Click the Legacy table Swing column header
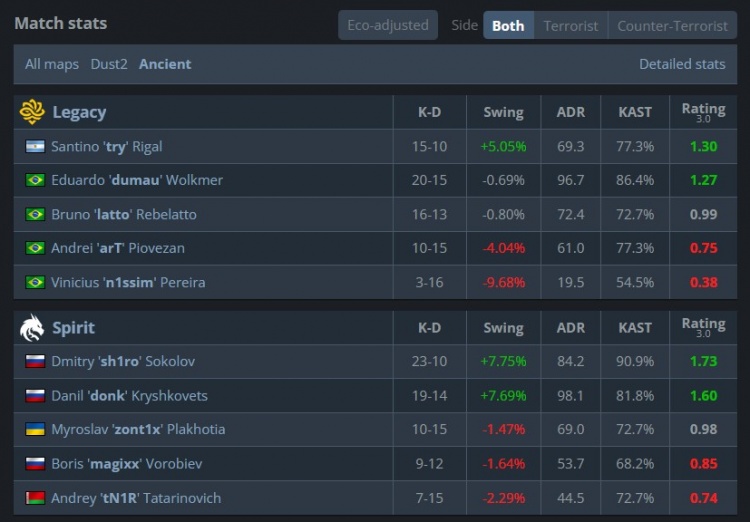 point(503,112)
